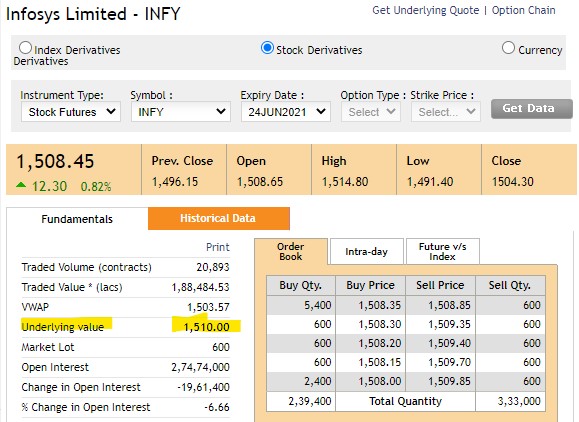Open the Option Chain link

click(x=523, y=10)
